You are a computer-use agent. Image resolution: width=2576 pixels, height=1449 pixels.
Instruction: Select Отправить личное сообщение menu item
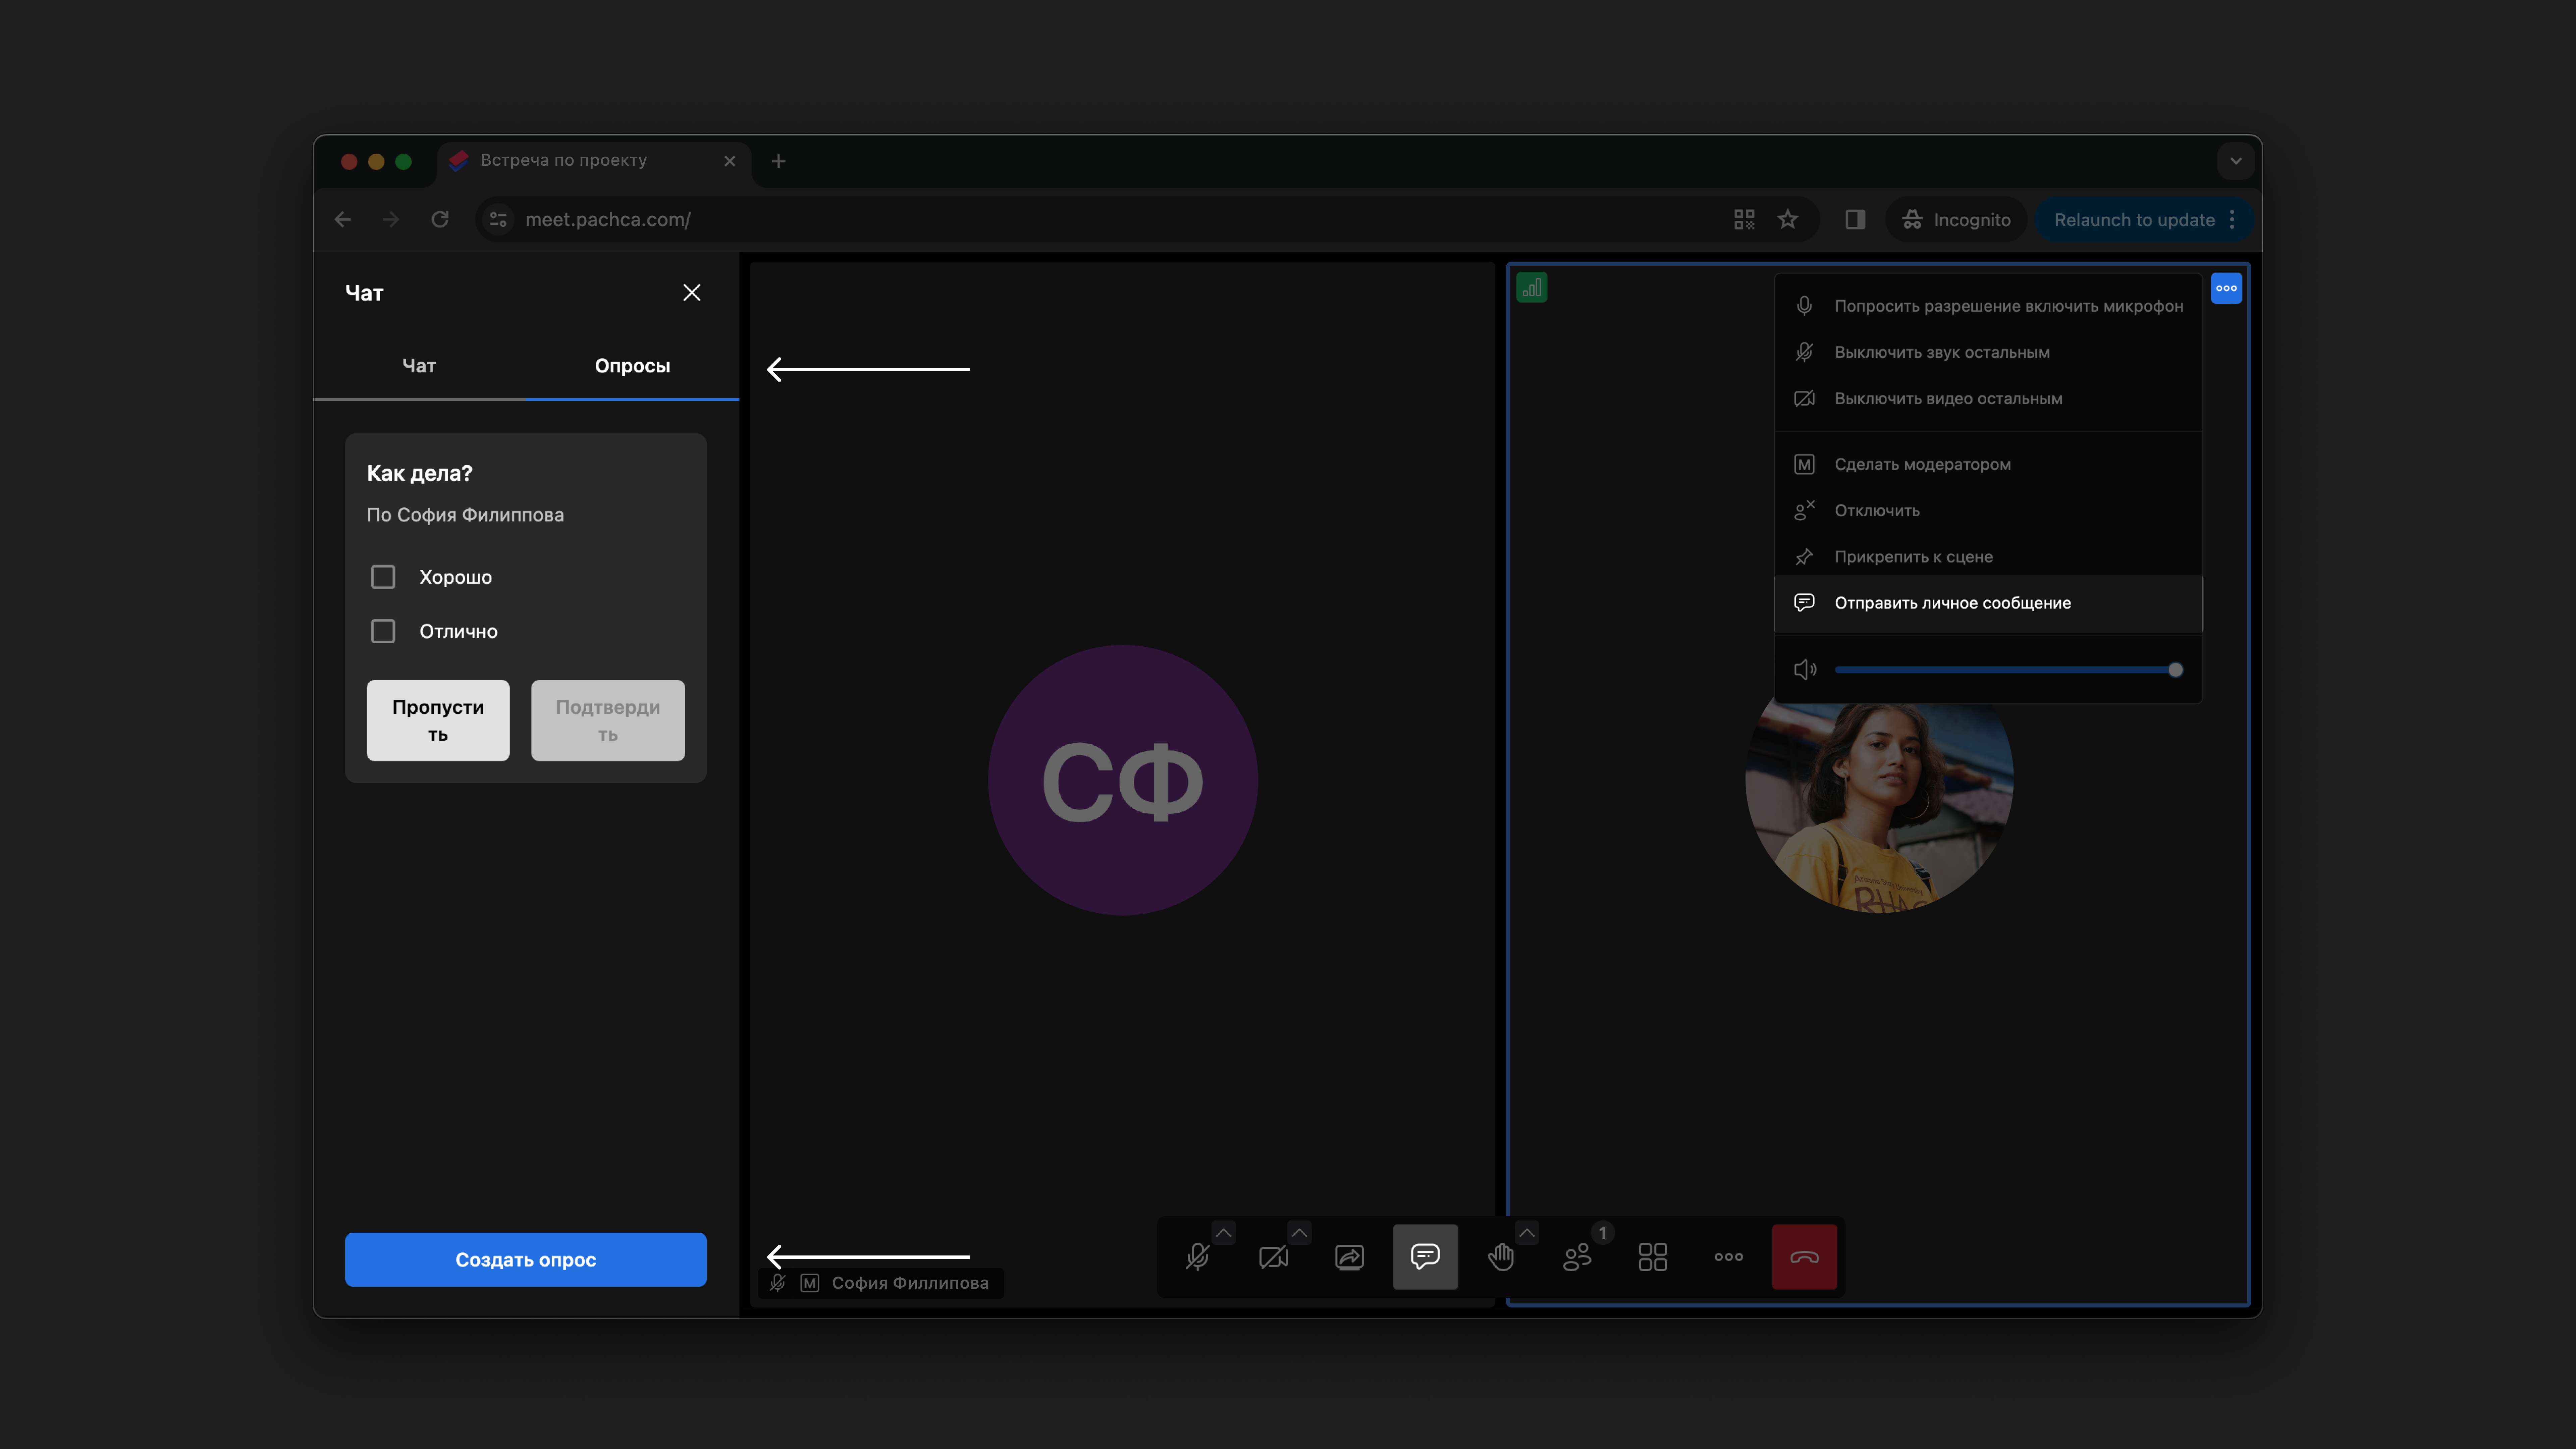click(1952, 603)
